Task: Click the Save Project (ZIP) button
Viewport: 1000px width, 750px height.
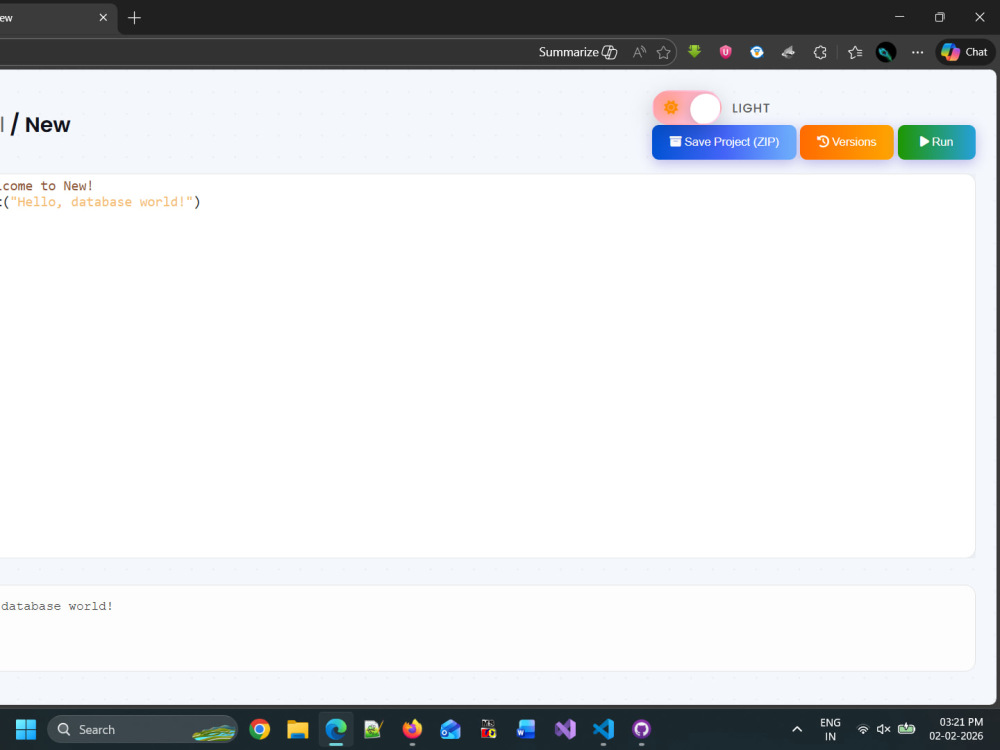Action: 724,142
